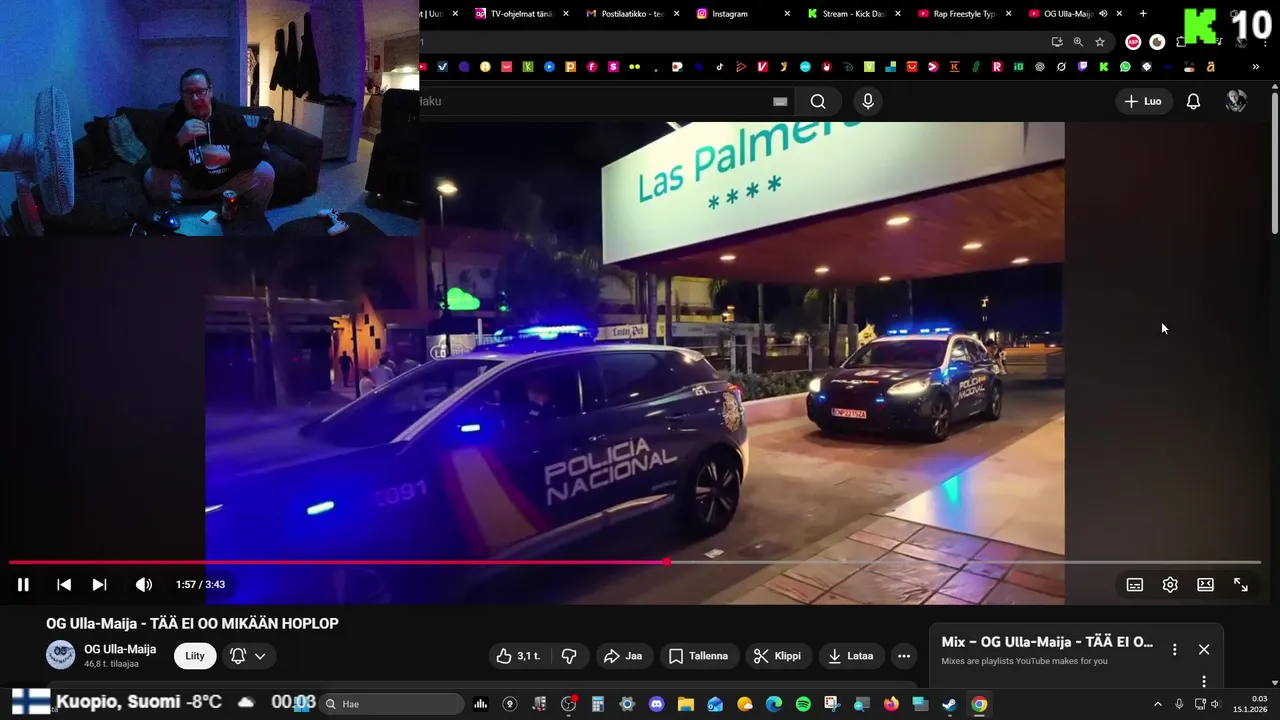
Task: Dislike the video
Action: click(x=569, y=656)
